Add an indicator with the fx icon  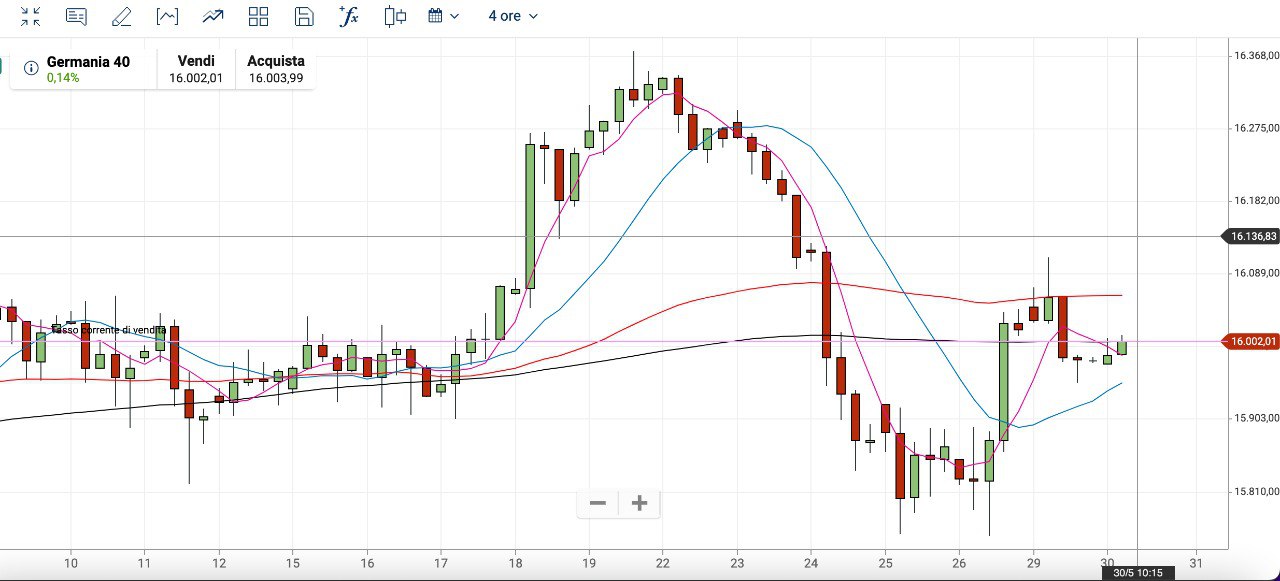click(x=349, y=16)
